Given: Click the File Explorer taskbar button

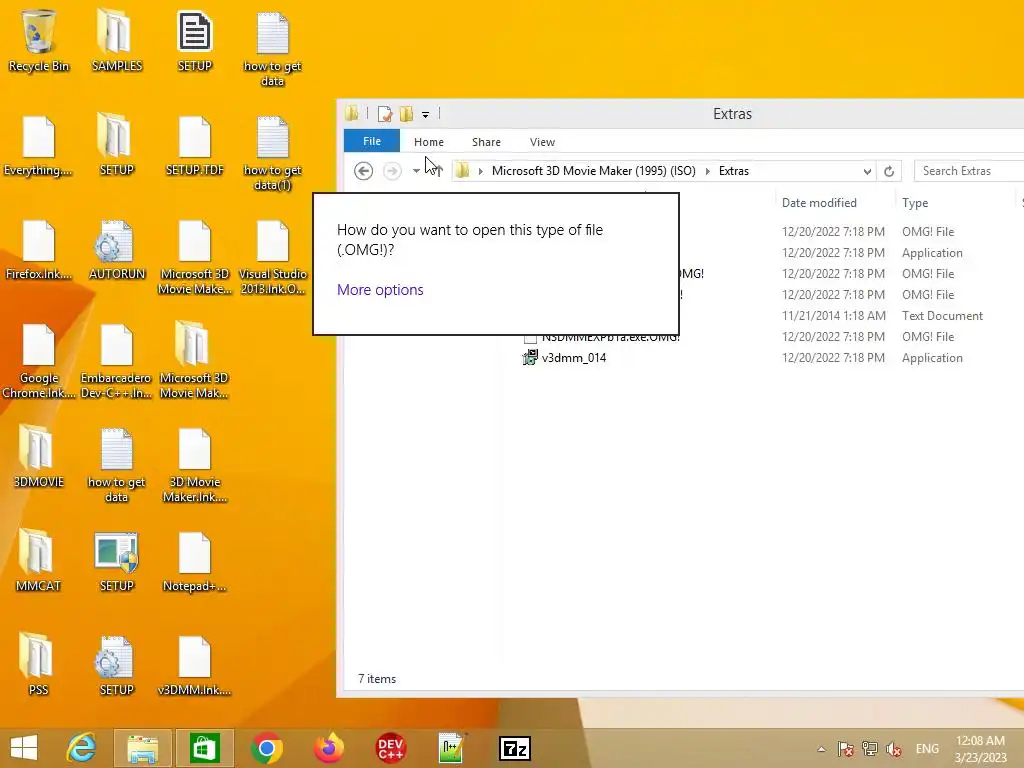Looking at the screenshot, I should tap(142, 748).
